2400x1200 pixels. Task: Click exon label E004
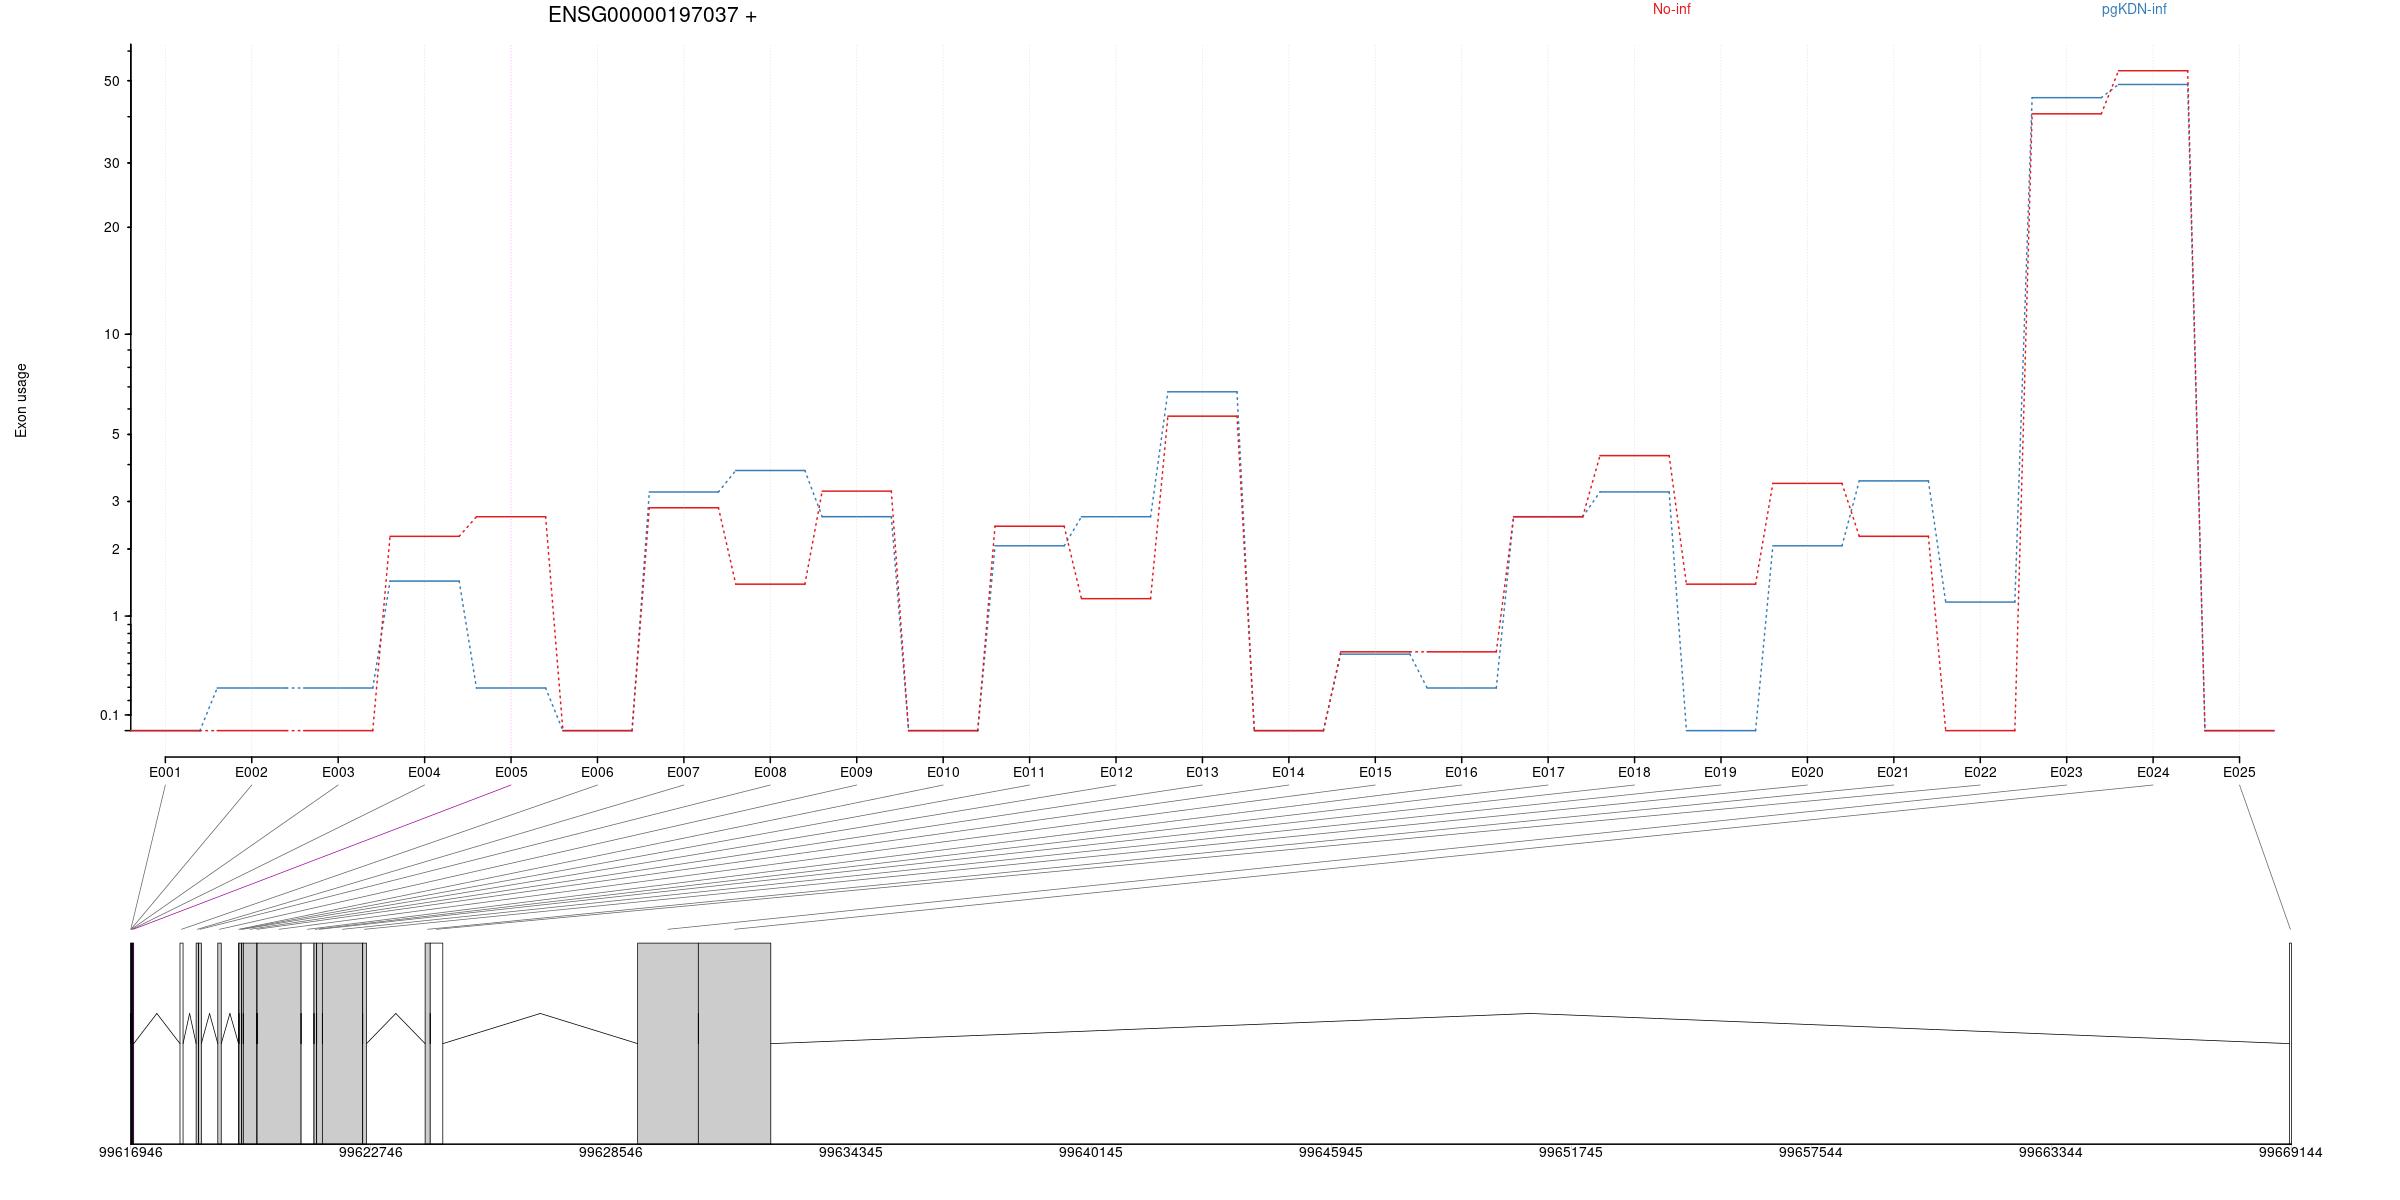(424, 772)
